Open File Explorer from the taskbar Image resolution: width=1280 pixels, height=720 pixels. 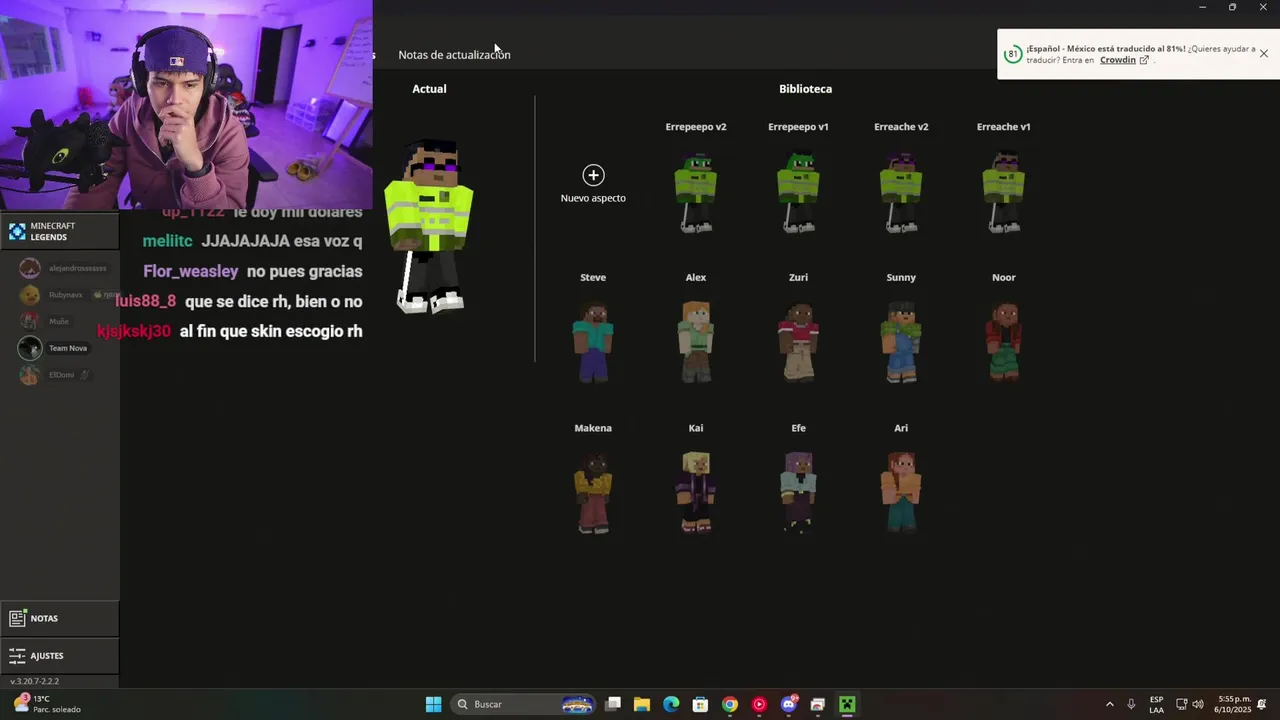point(642,704)
